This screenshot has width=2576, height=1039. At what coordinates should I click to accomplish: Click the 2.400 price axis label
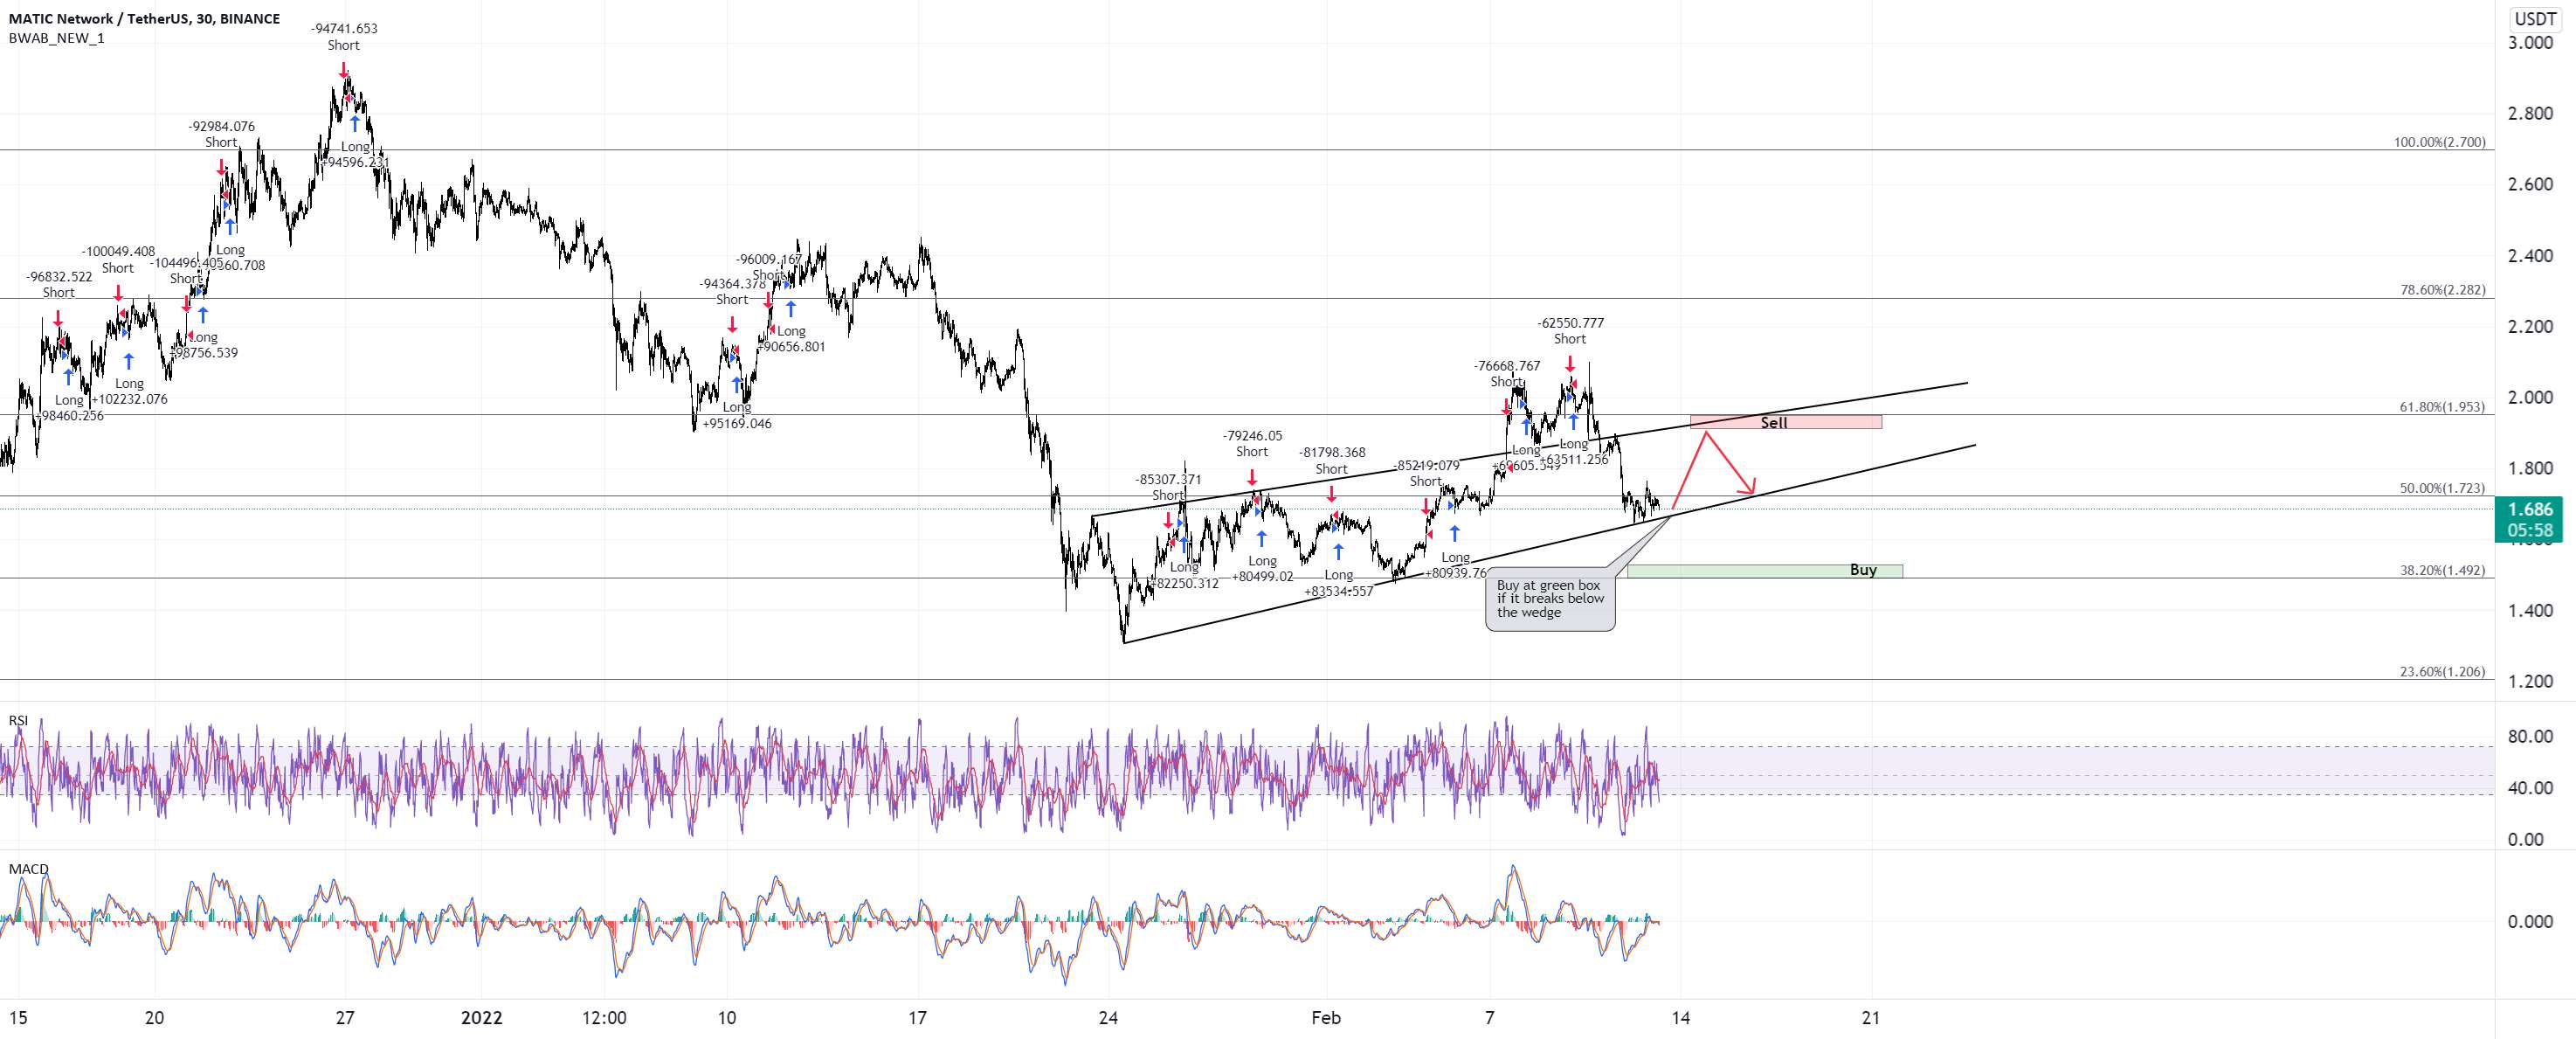click(x=2530, y=256)
